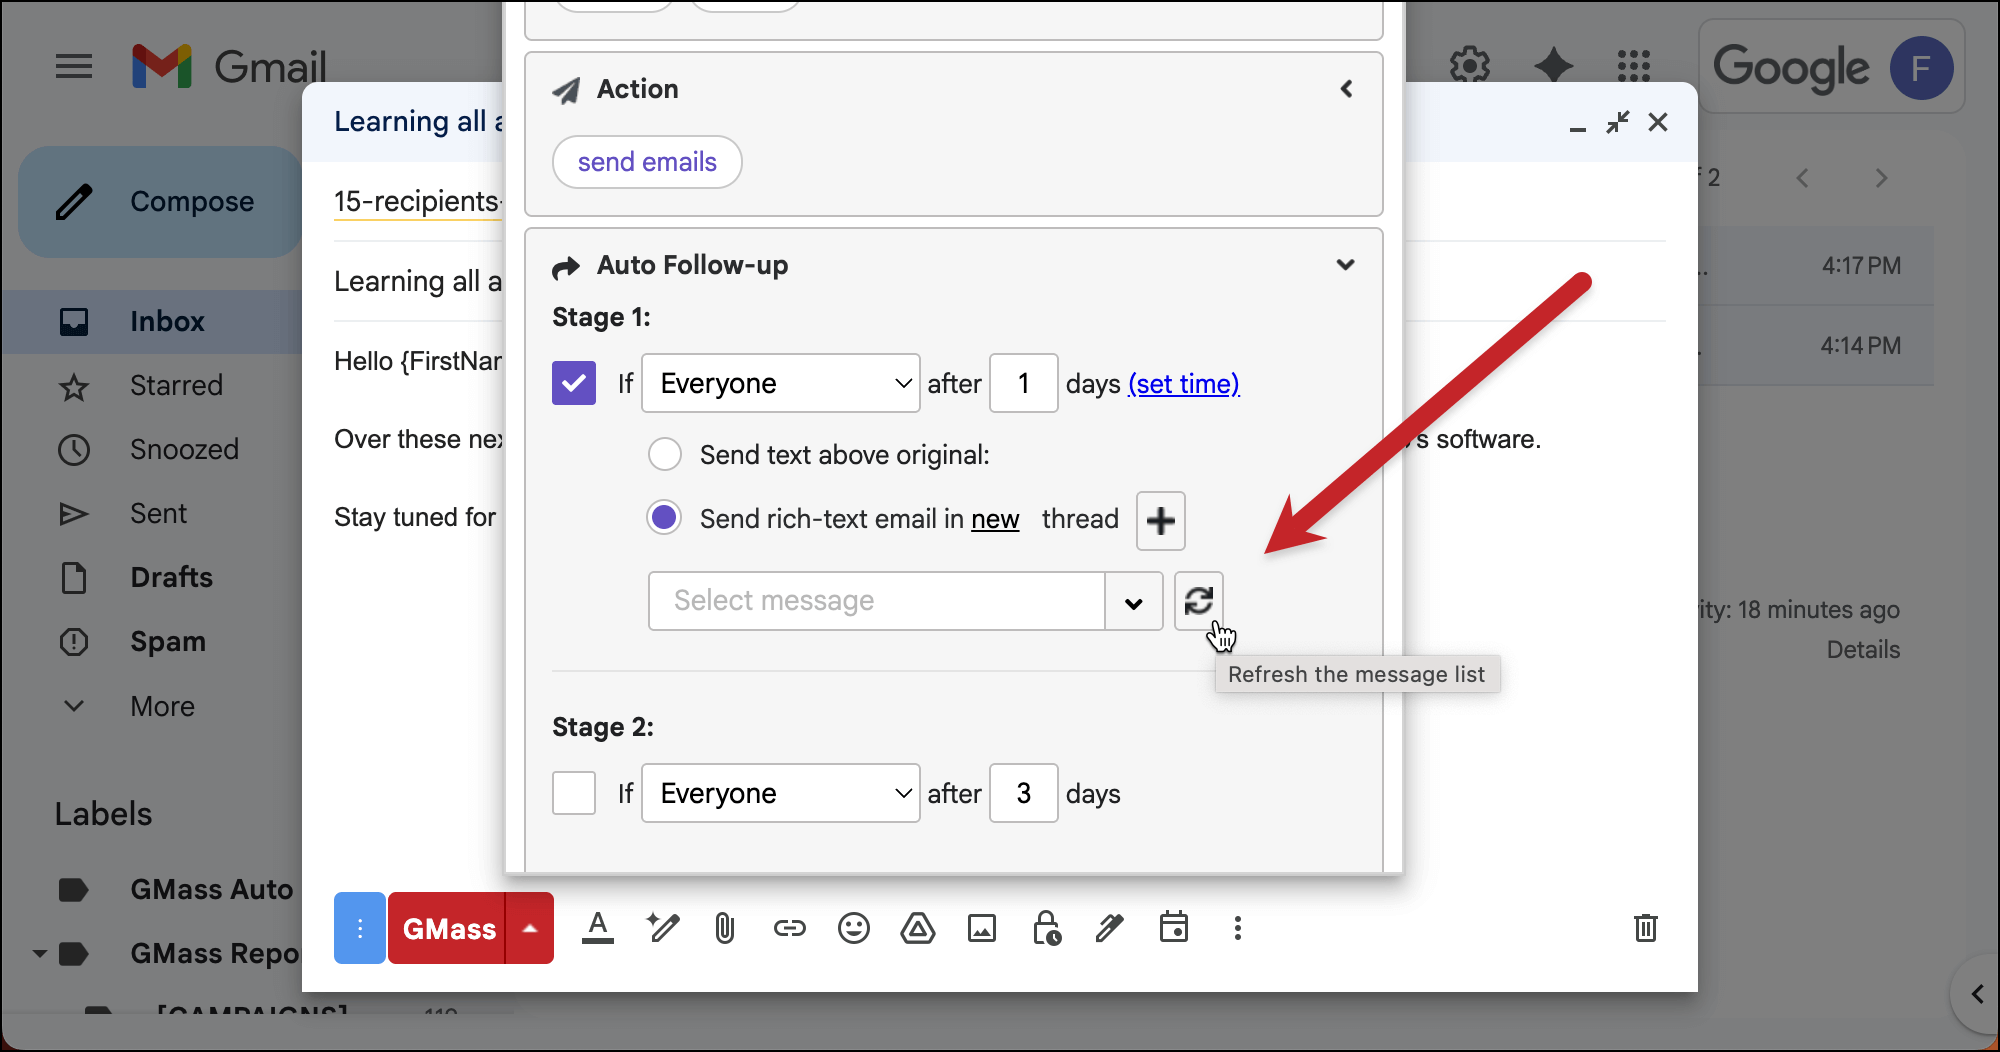The height and width of the screenshot is (1052, 2000).
Task: Open the attach files paperclip icon
Action: click(x=725, y=929)
